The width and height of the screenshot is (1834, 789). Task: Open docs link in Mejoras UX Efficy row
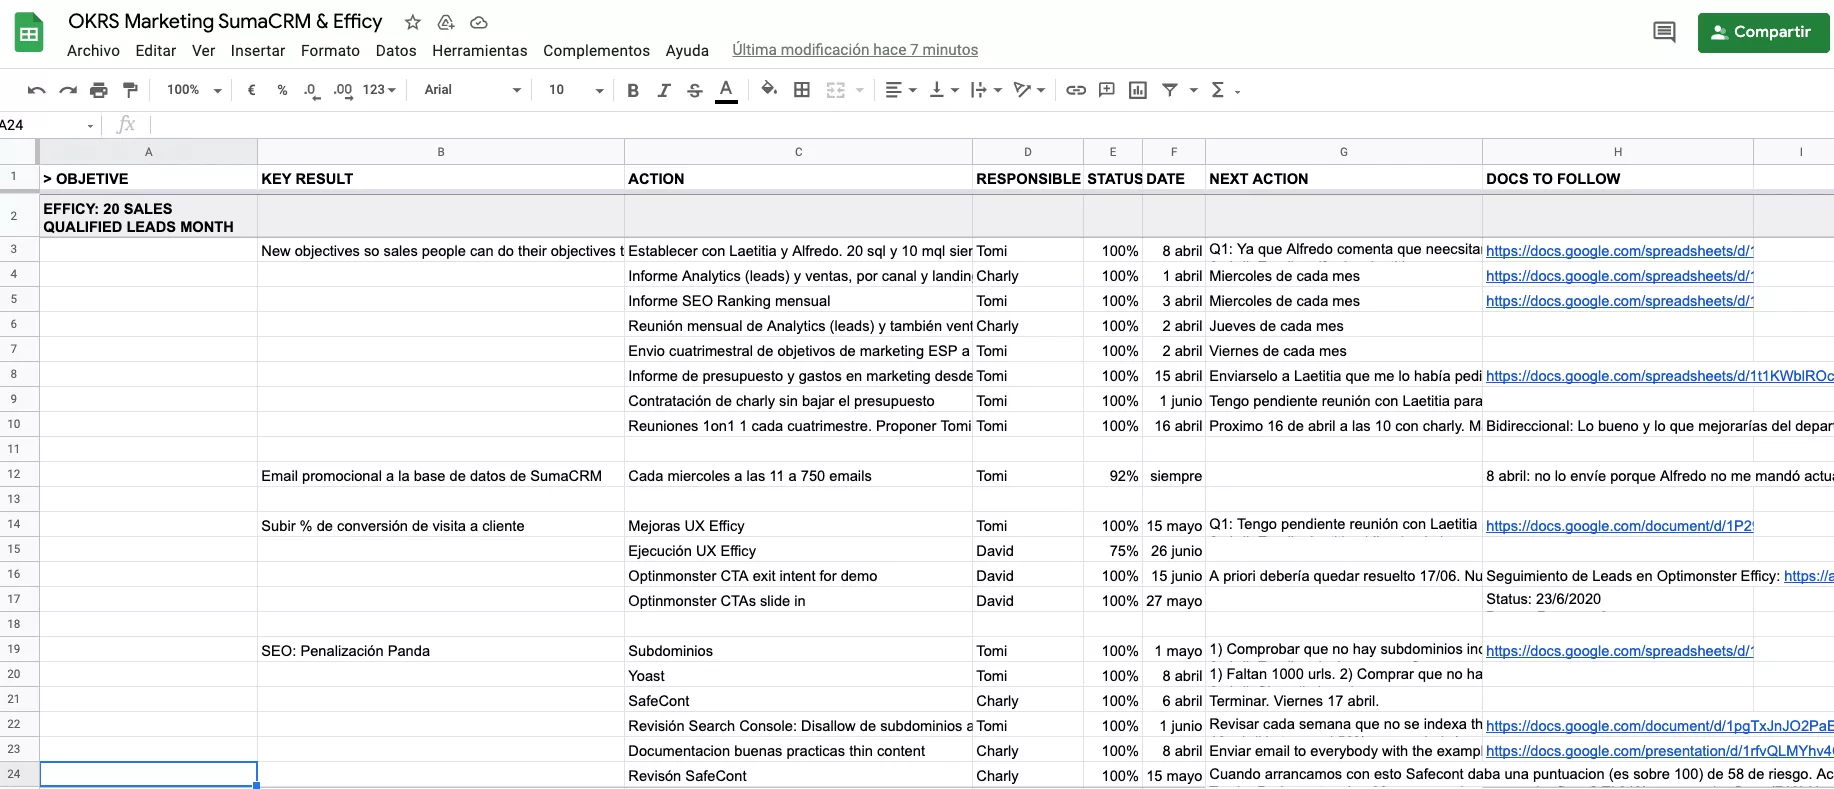pyautogui.click(x=1619, y=526)
